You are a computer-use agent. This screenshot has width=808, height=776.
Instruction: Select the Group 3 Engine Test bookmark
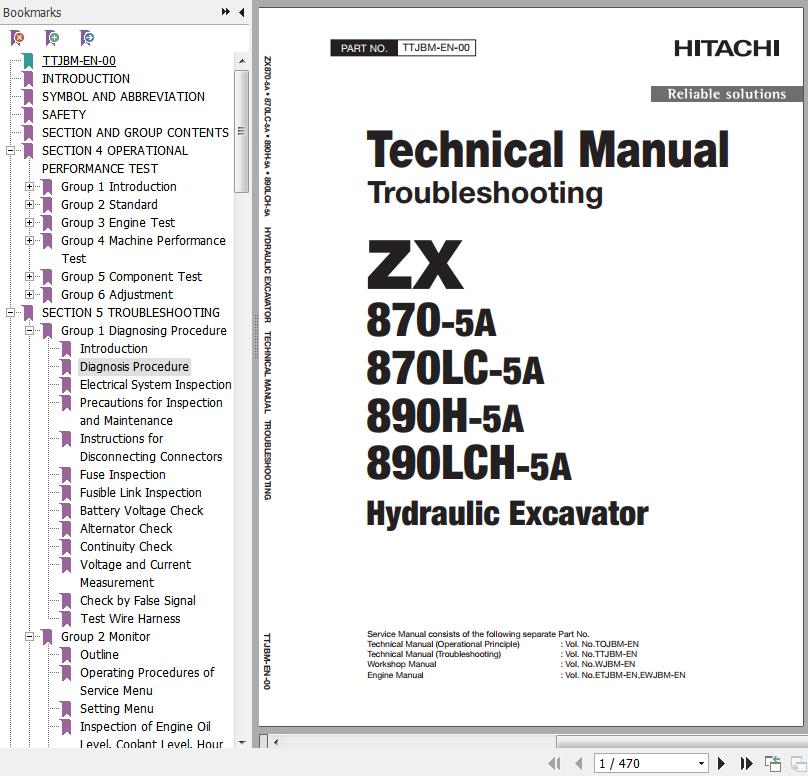point(118,223)
